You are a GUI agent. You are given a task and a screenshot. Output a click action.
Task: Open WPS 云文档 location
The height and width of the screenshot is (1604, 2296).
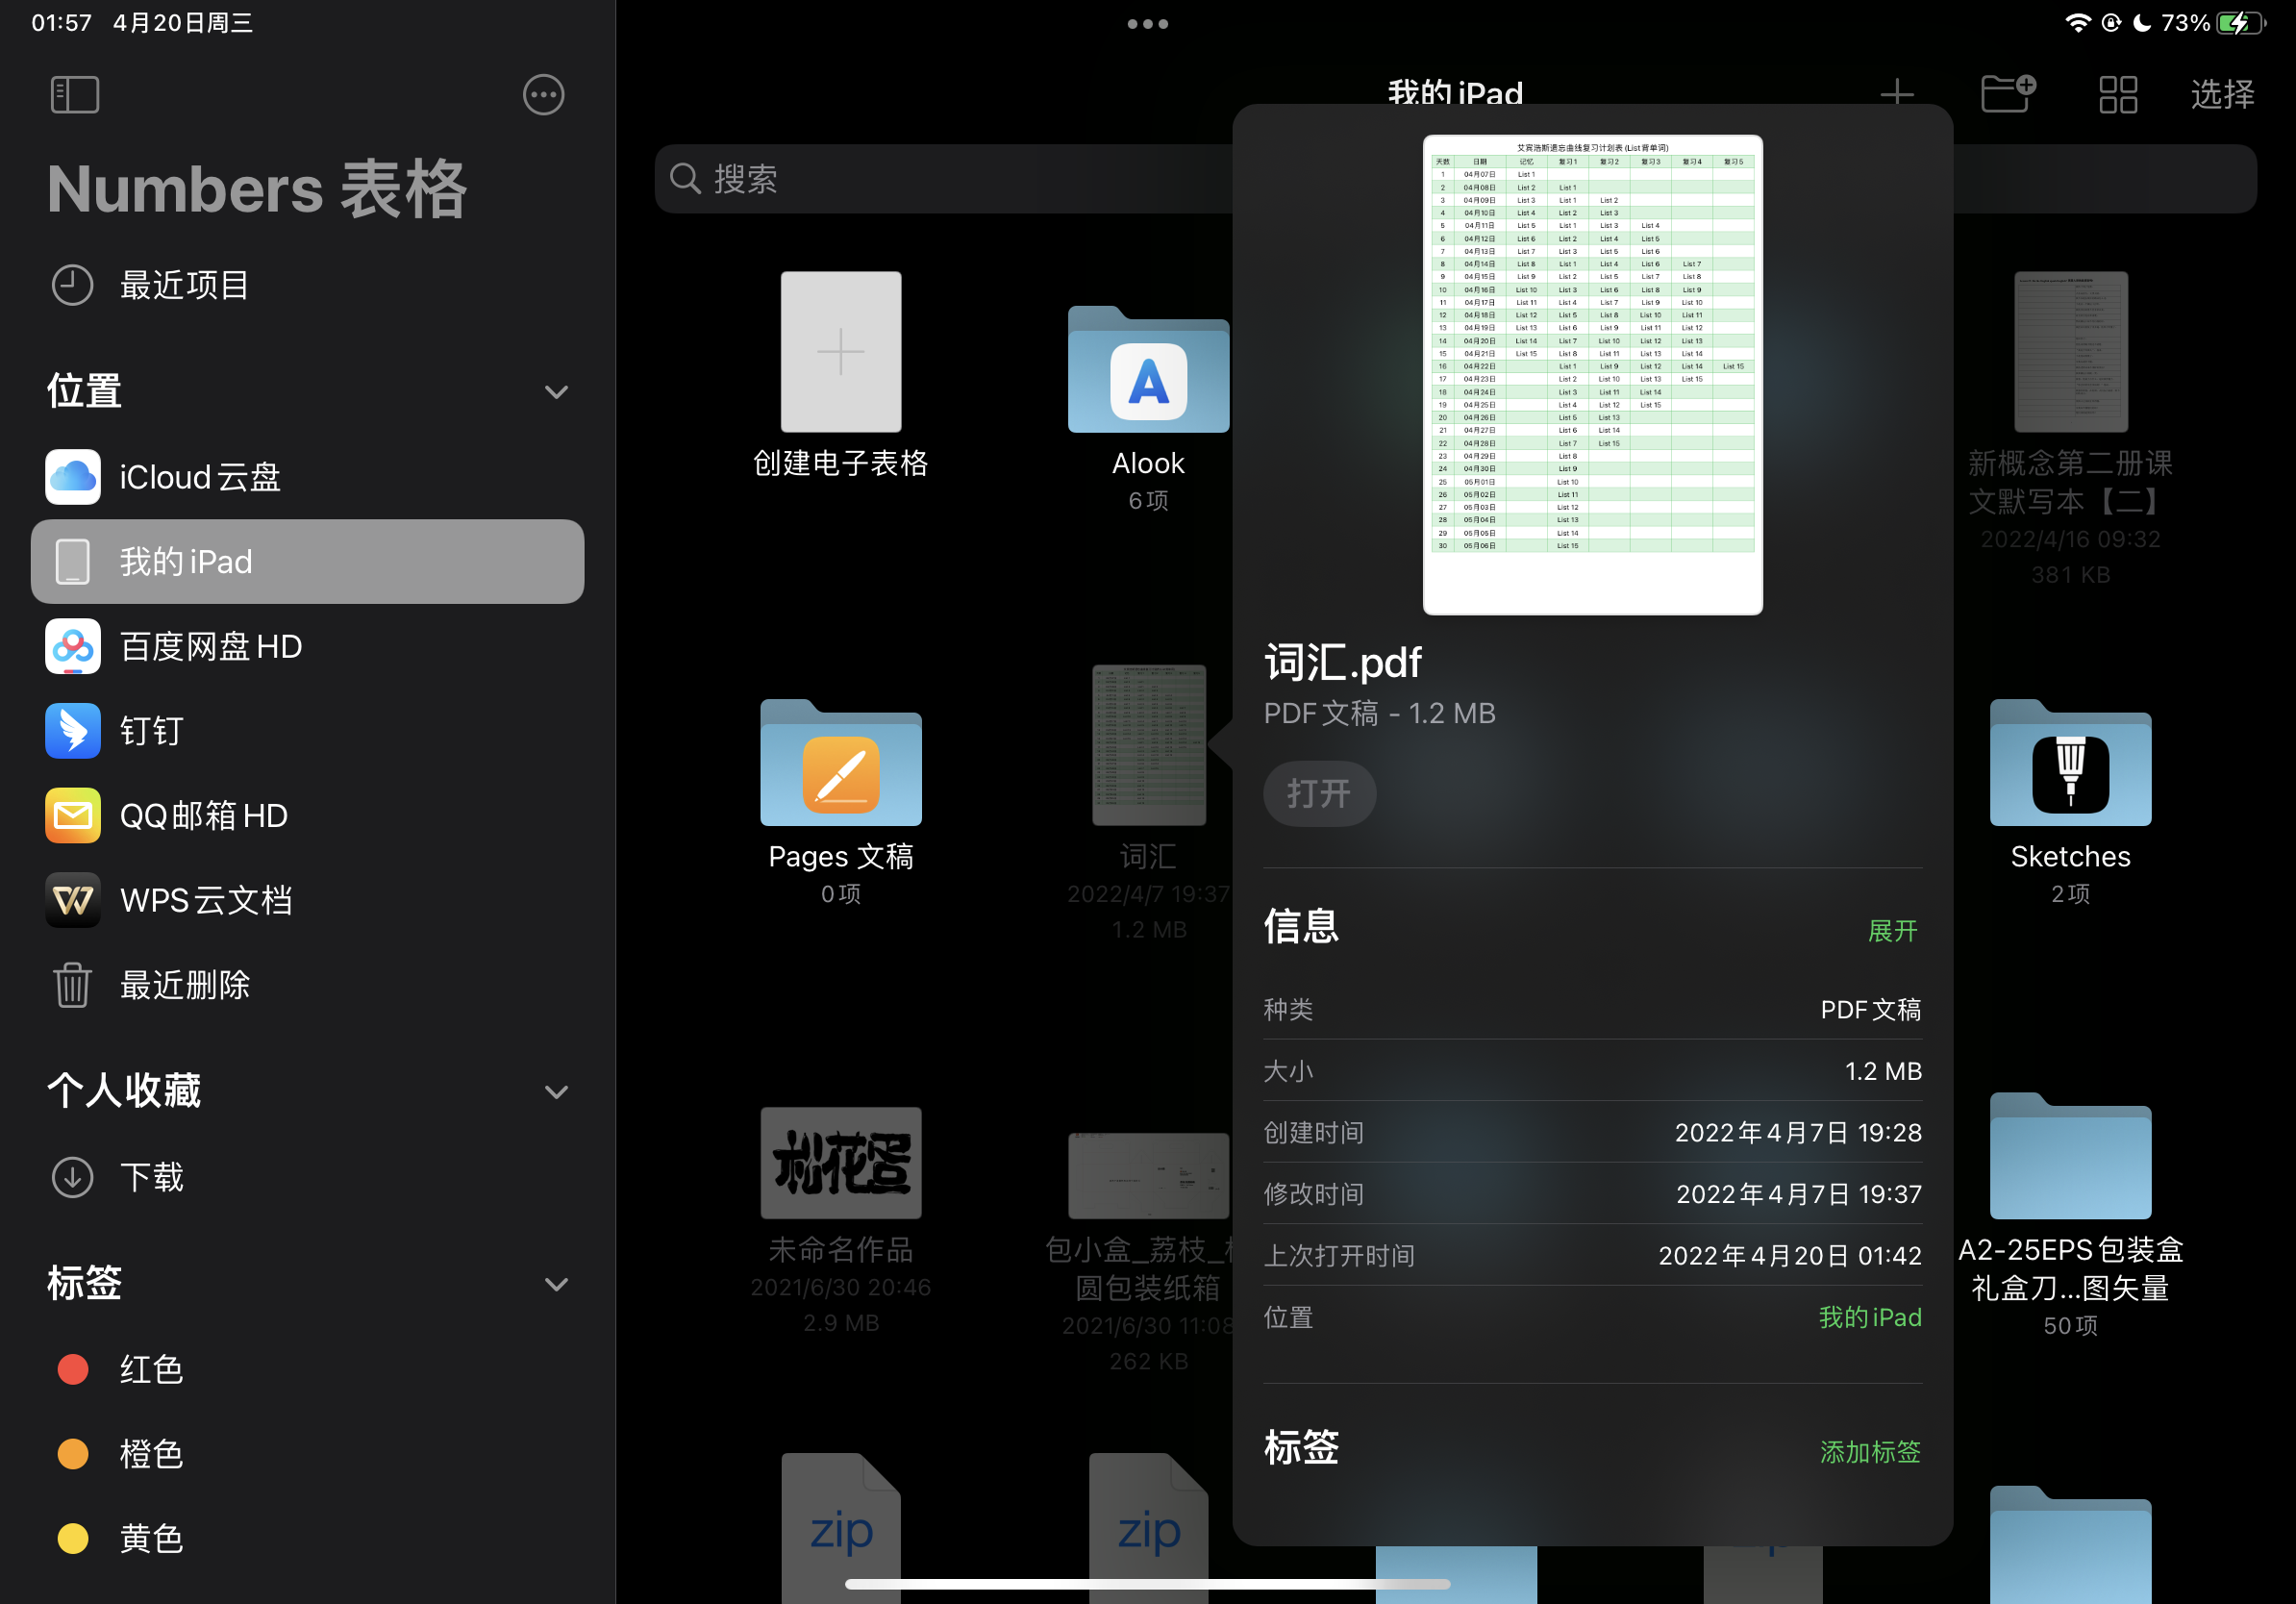coord(206,900)
